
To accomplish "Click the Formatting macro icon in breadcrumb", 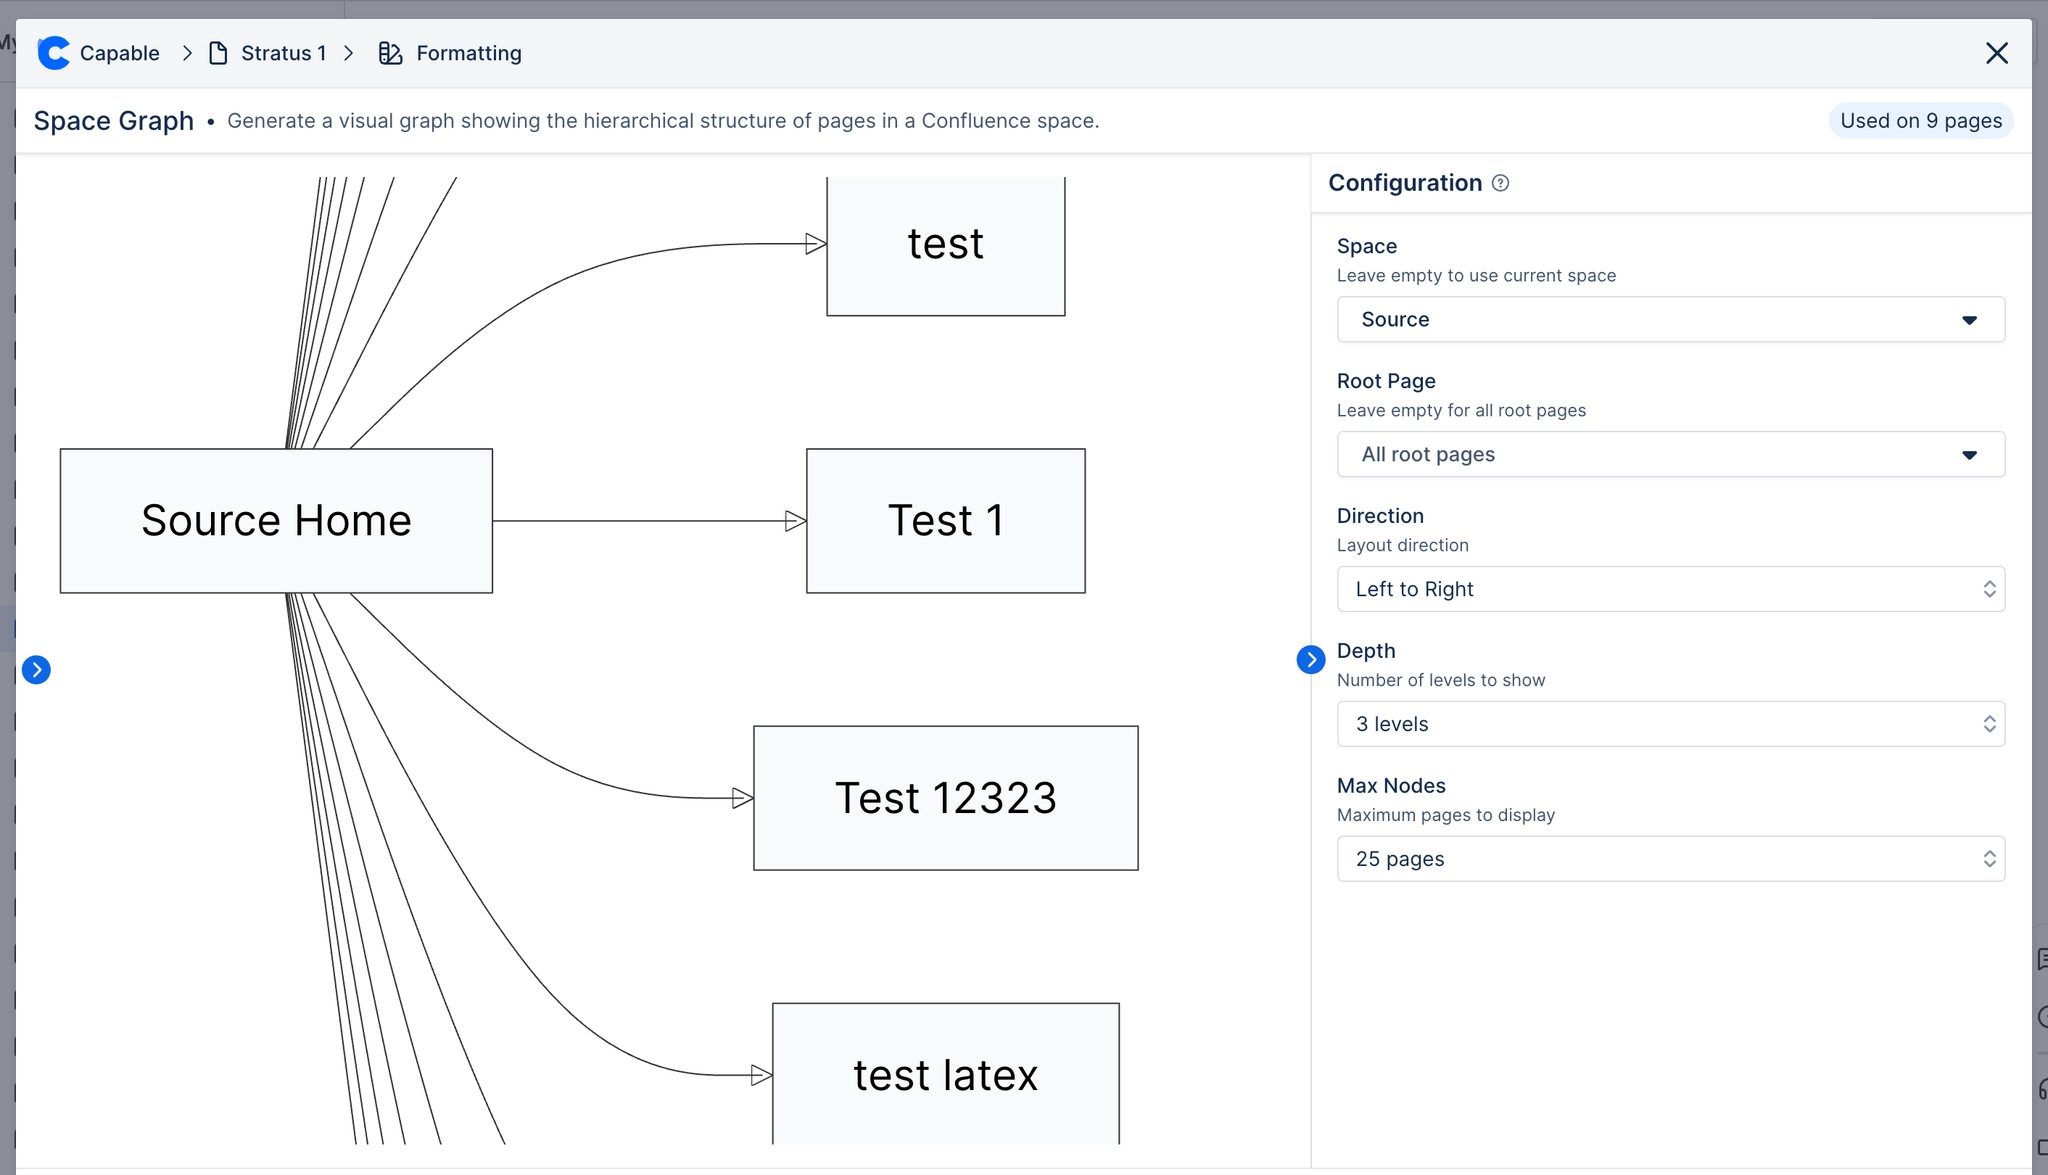I will click(x=389, y=53).
